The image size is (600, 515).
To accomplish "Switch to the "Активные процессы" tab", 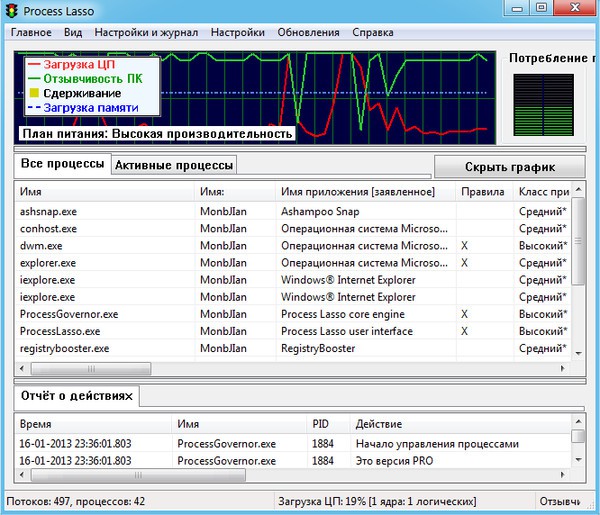I will [x=174, y=165].
